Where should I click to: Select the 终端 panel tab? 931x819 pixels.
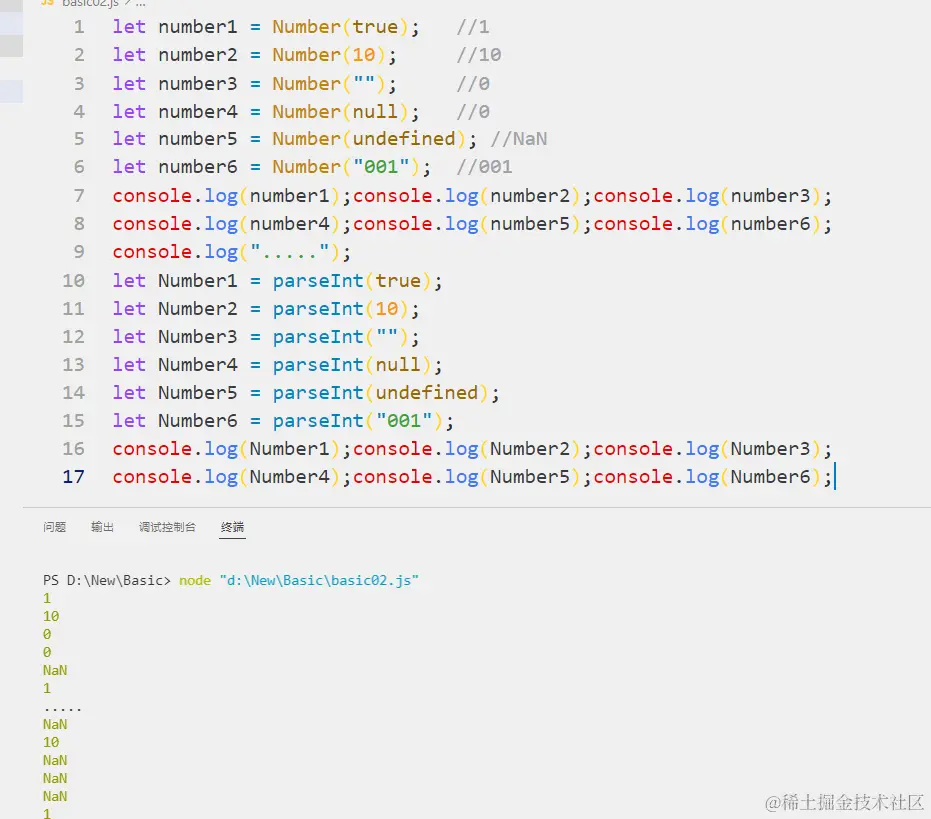tap(232, 527)
